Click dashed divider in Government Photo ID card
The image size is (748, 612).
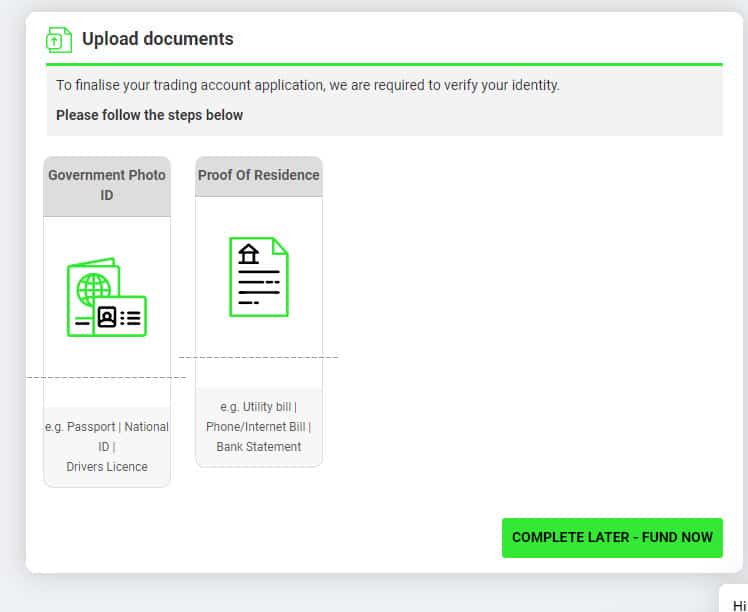tap(106, 377)
